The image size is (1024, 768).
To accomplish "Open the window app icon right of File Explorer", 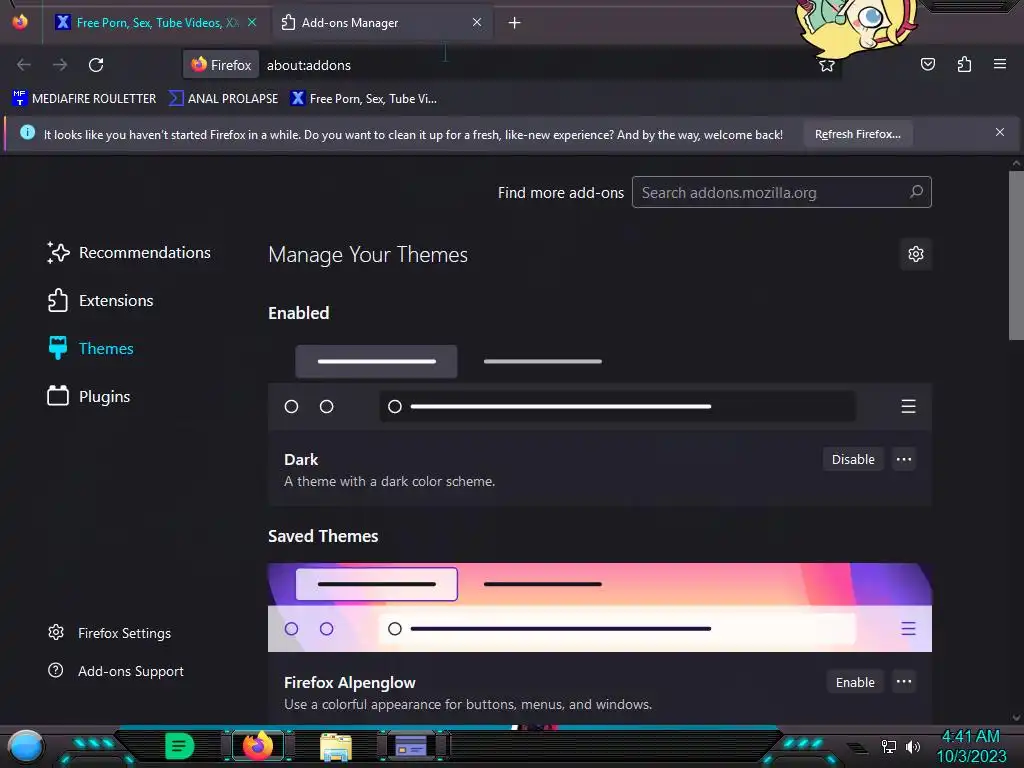I will 411,746.
